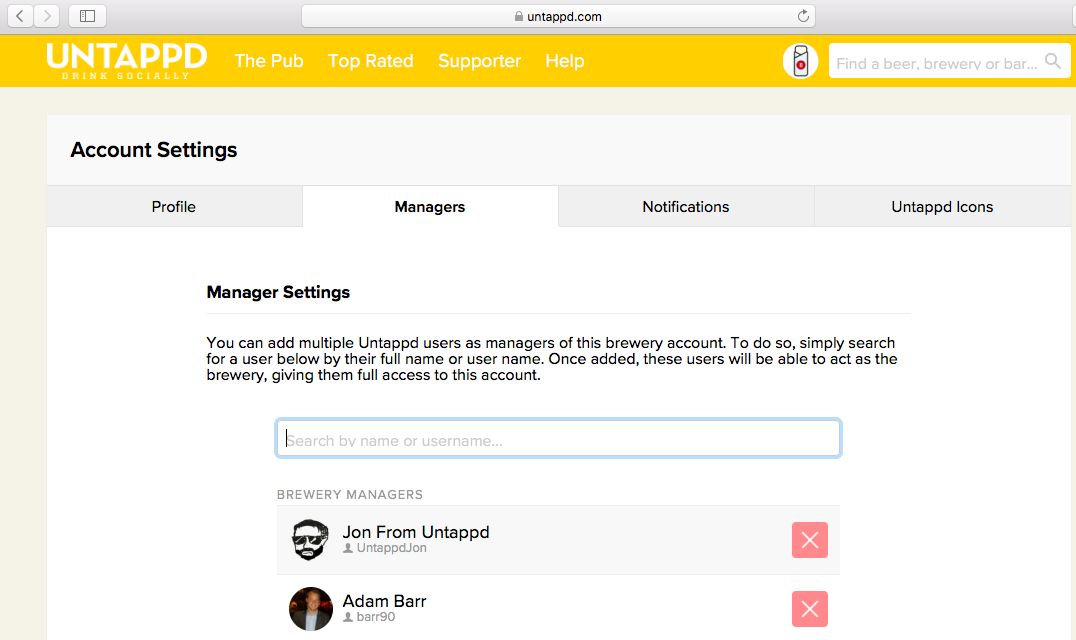Remove Jon From Untappd as manager

[810, 540]
